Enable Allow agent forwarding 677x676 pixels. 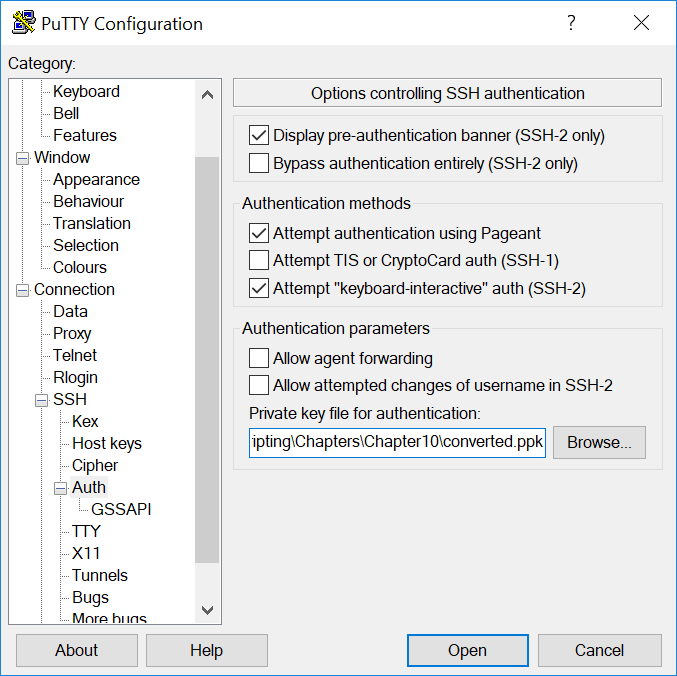(259, 358)
